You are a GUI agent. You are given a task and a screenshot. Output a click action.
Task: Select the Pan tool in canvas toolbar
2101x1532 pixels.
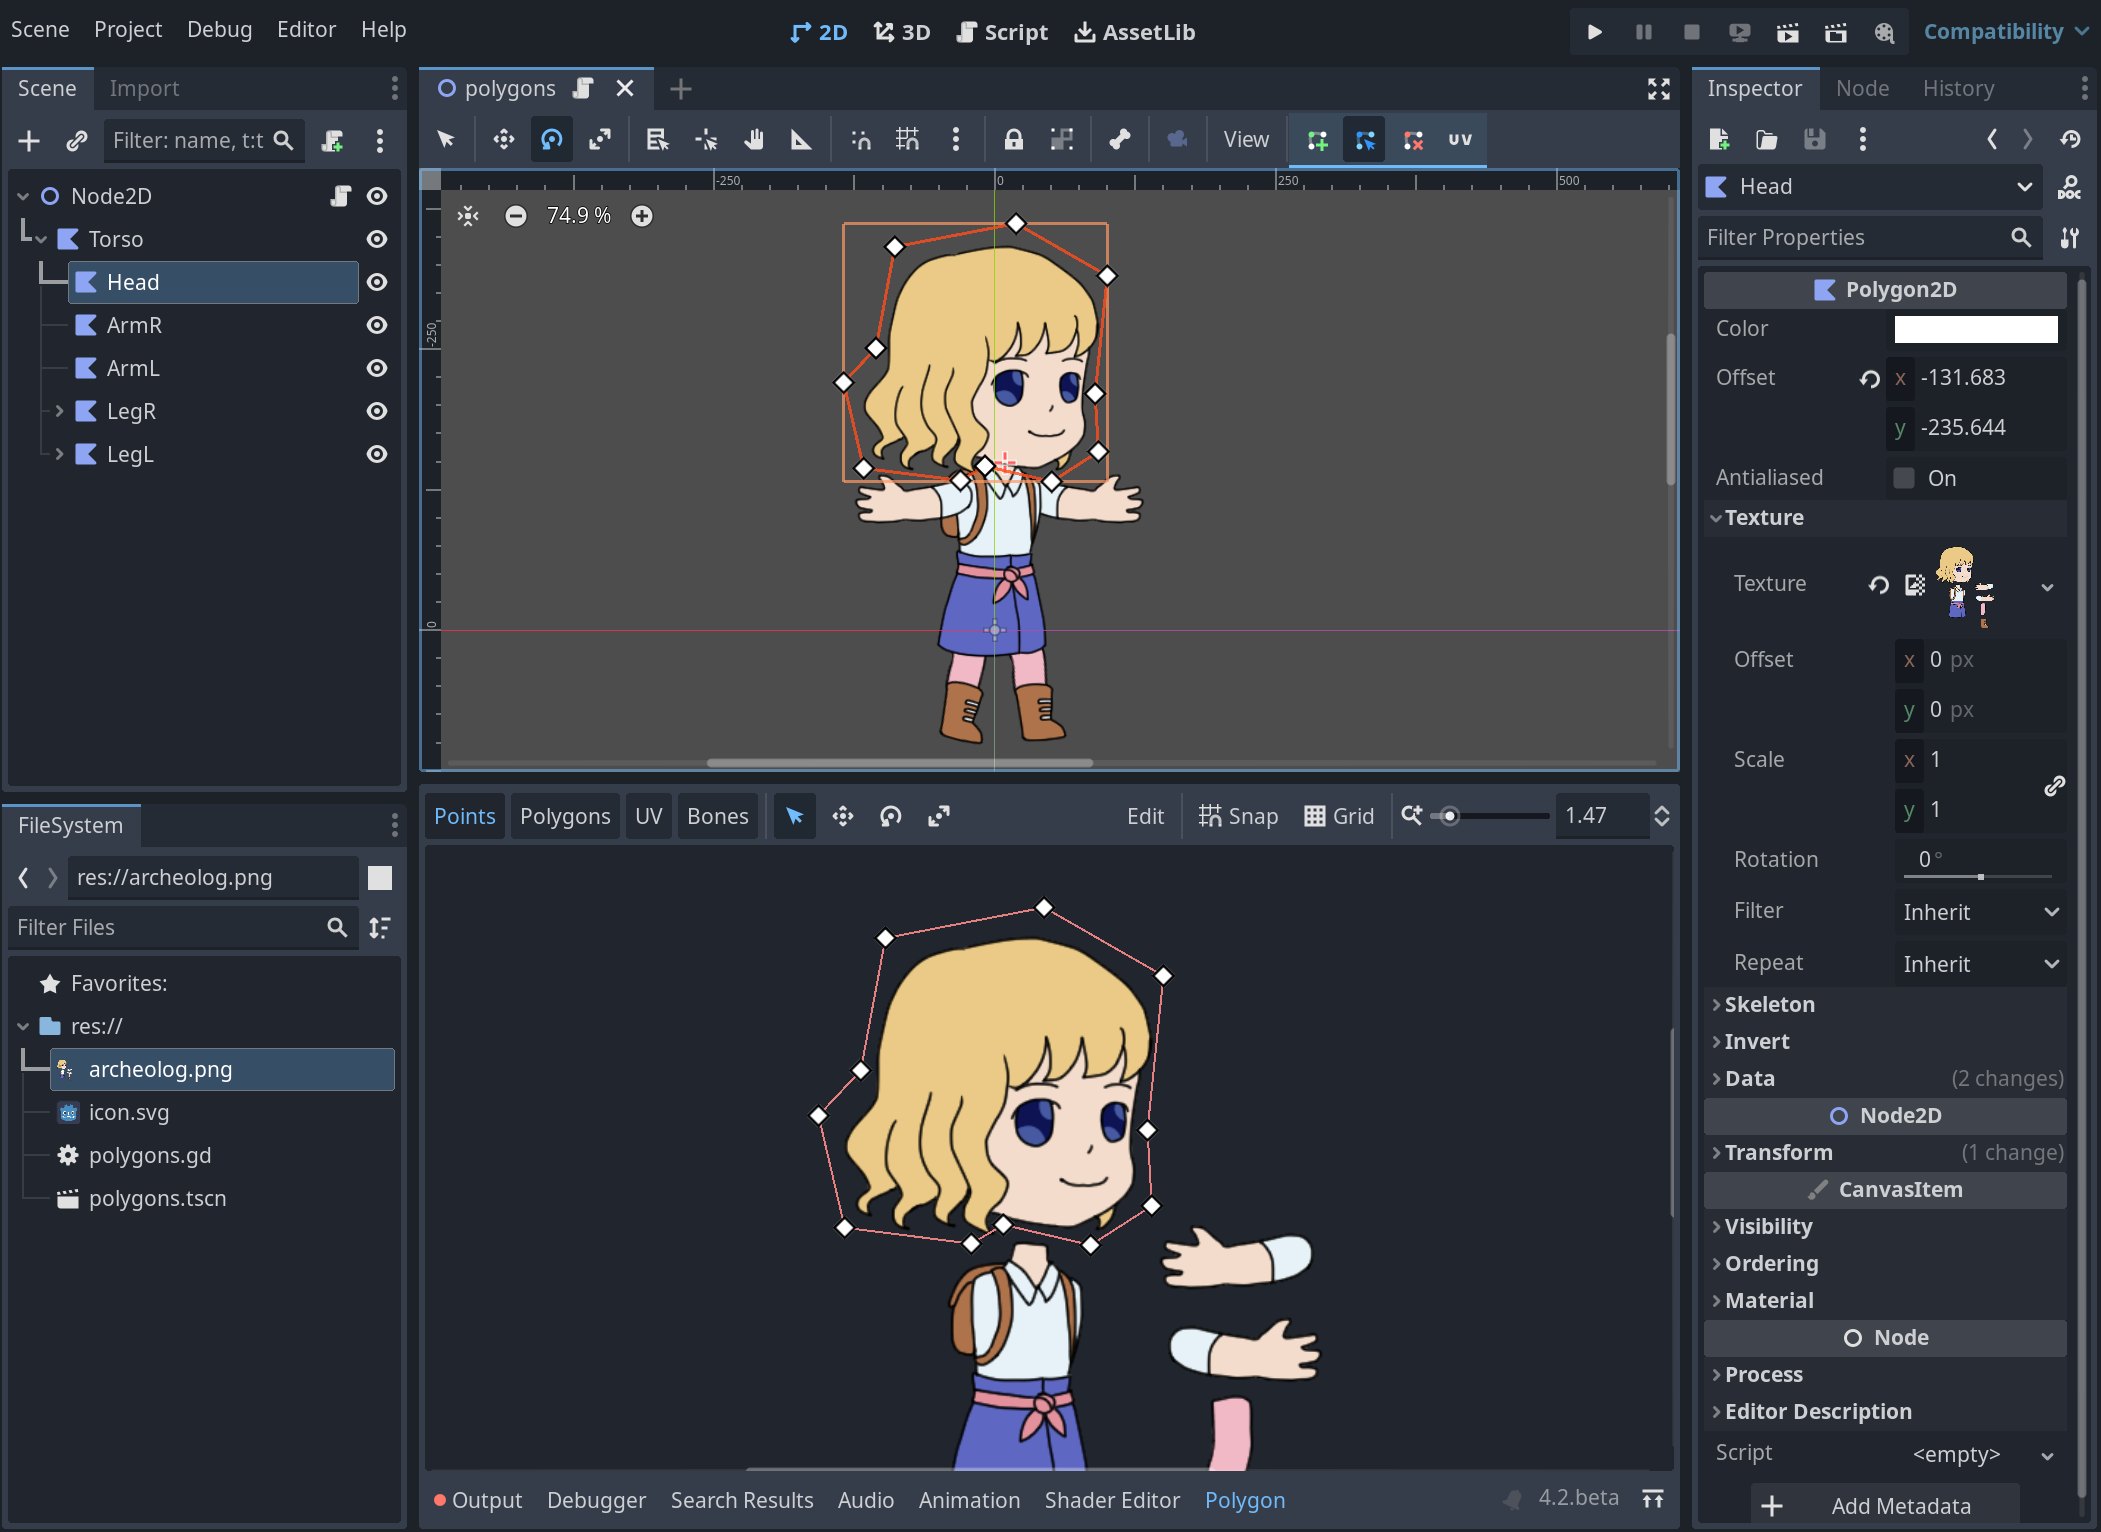pyautogui.click(x=754, y=139)
